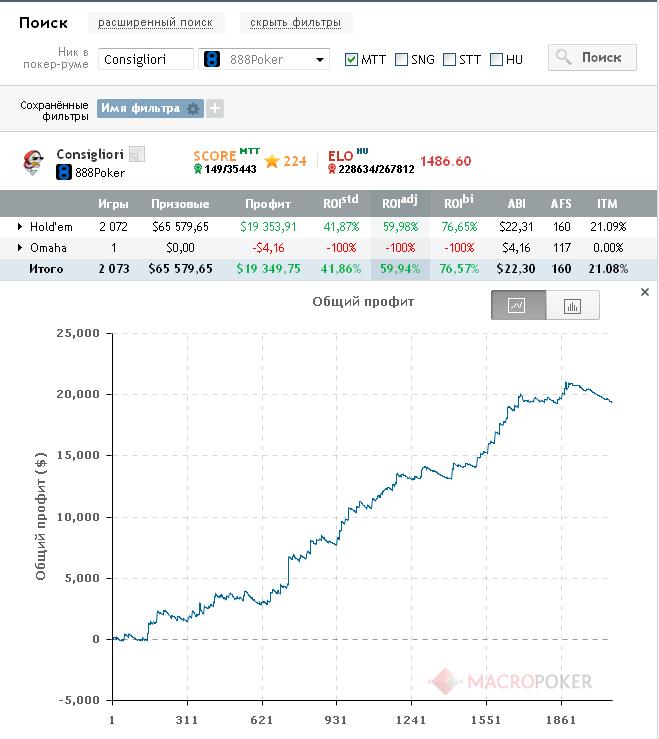Image resolution: width=659 pixels, height=739 pixels.
Task: Close the profit chart panel
Action: pos(645,292)
